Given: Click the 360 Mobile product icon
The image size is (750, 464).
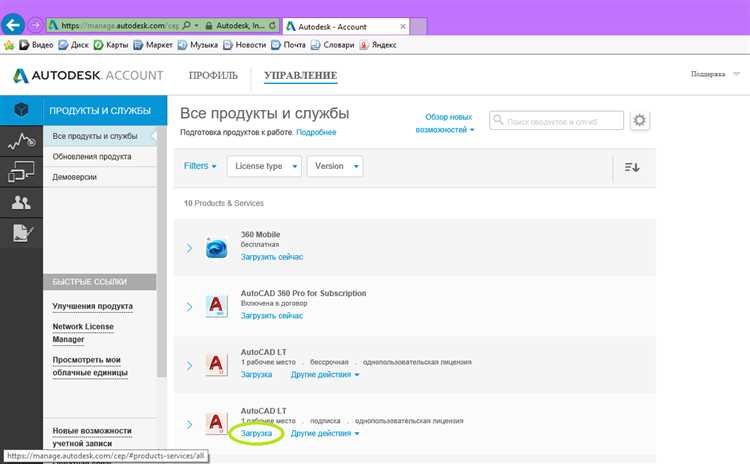Looking at the screenshot, I should [x=216, y=248].
